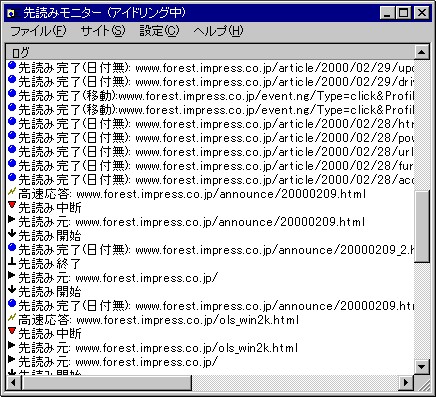This screenshot has height=397, width=436.
Task: Click yellow 高速応答 icon for announce/20000209.html
Action: click(12, 192)
